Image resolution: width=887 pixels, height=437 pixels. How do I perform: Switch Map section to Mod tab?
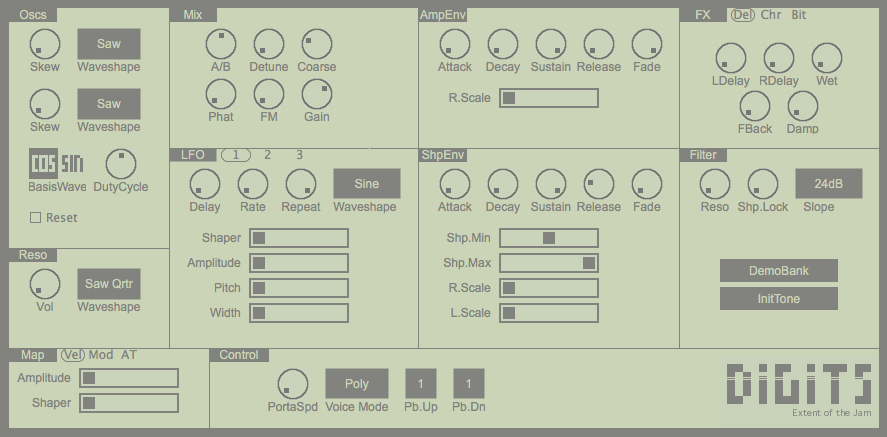click(101, 355)
